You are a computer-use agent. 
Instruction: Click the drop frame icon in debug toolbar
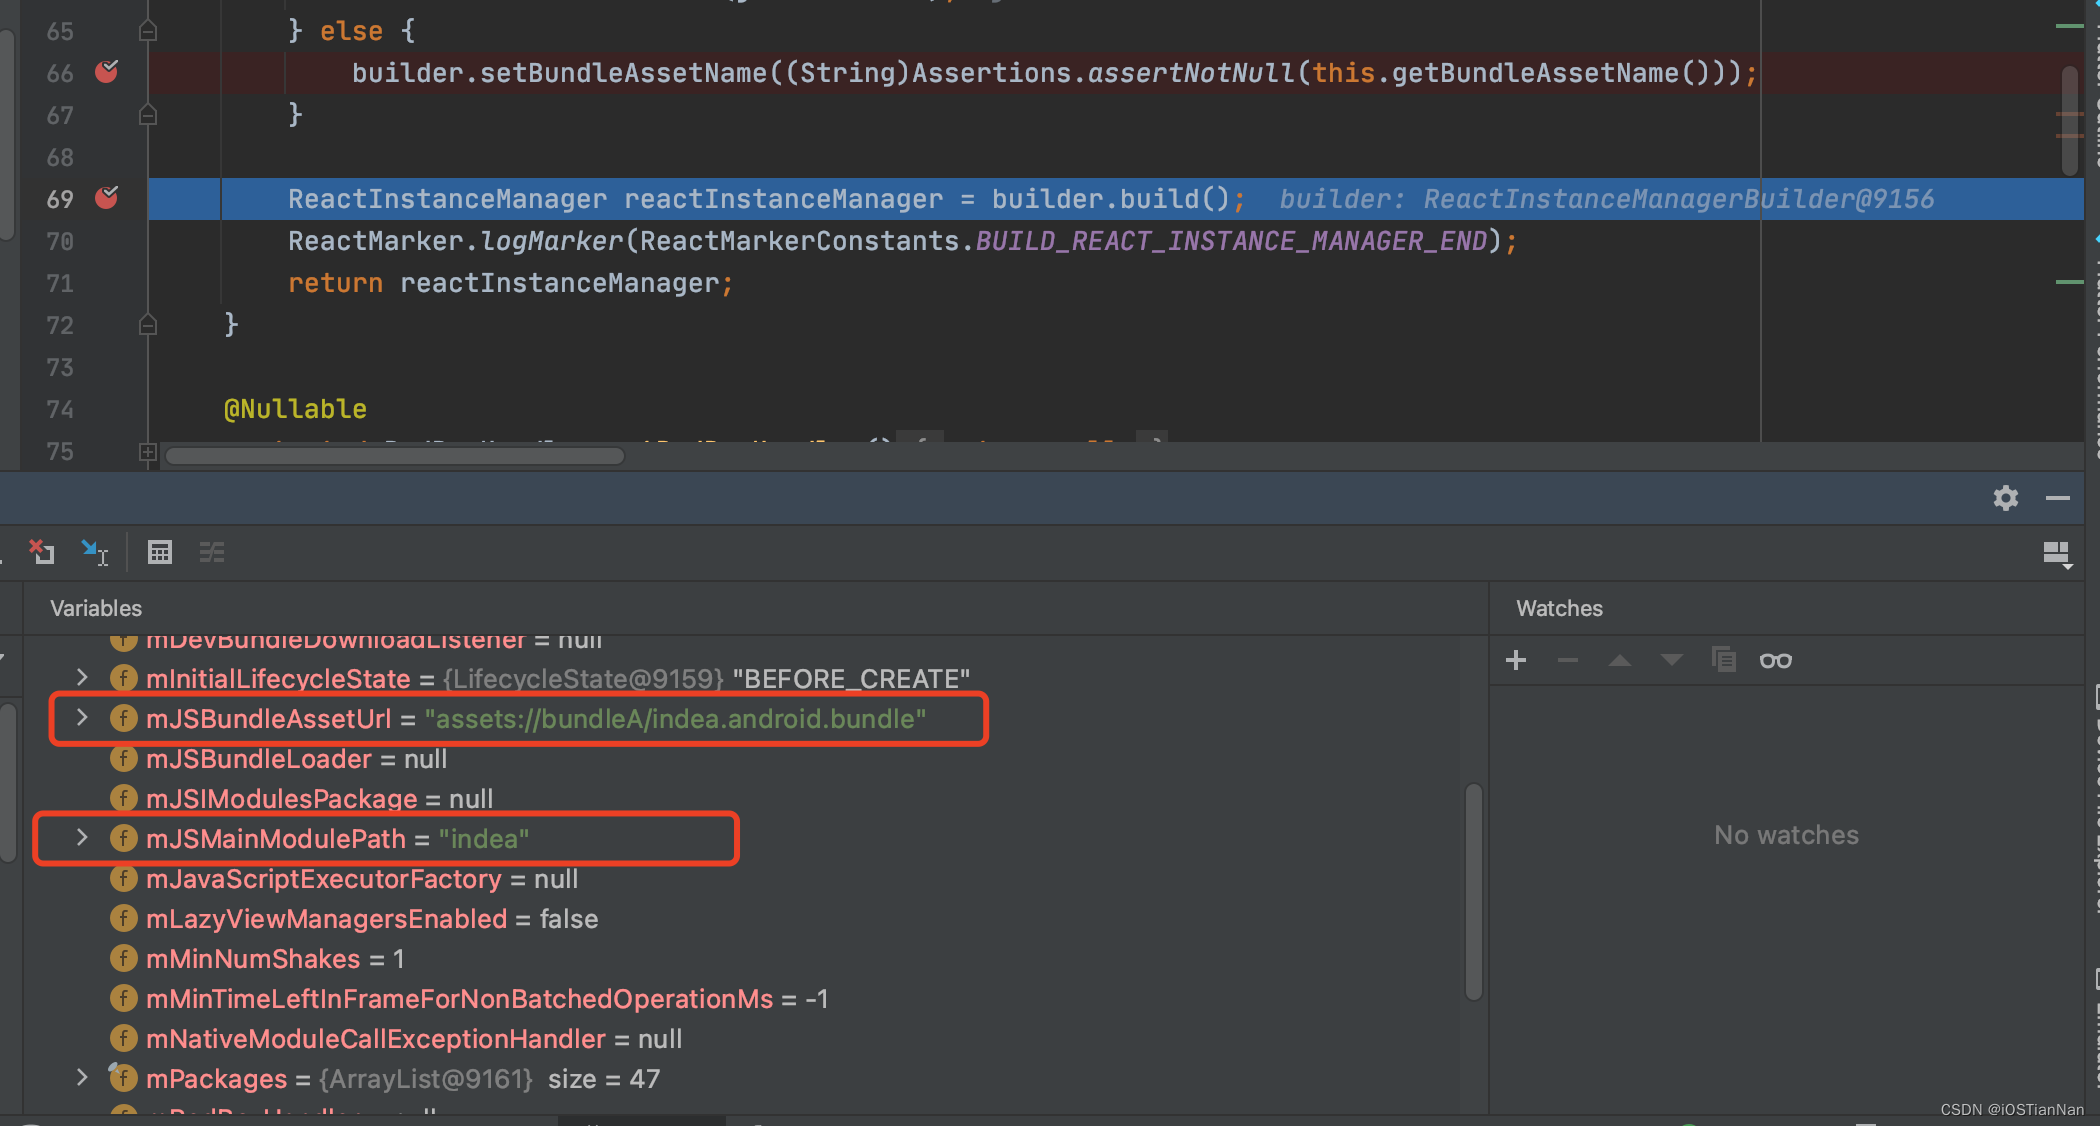(x=42, y=552)
